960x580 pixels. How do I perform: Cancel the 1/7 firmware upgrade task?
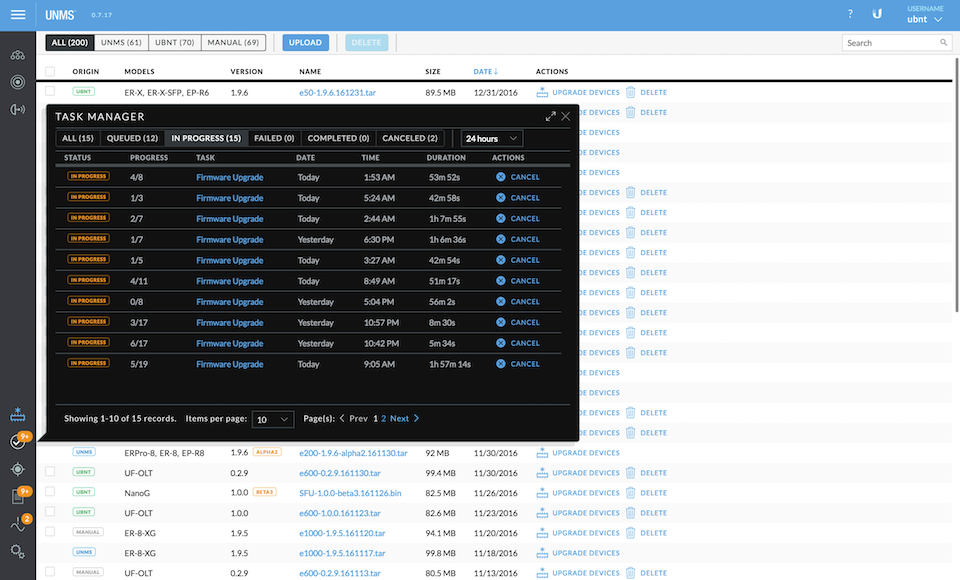pyautogui.click(x=518, y=239)
